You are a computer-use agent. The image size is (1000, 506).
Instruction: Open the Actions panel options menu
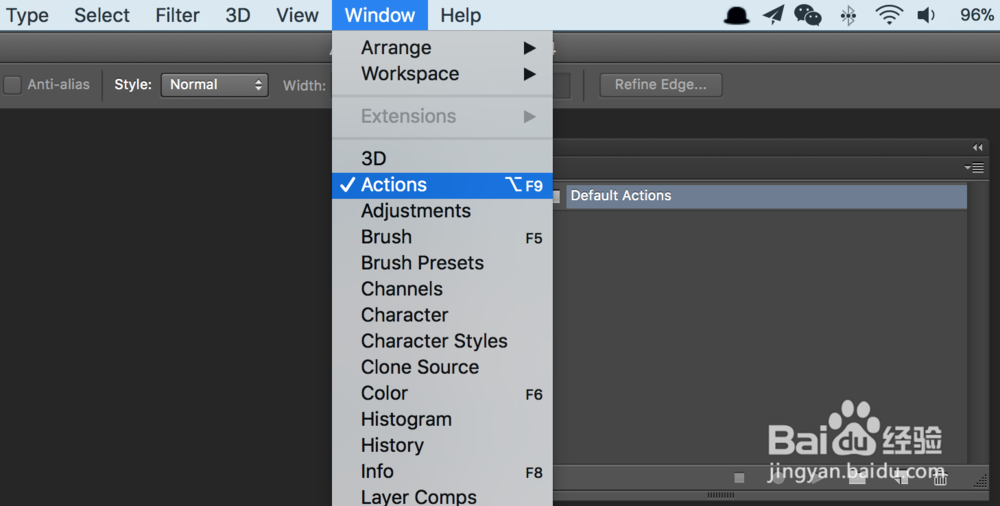974,168
